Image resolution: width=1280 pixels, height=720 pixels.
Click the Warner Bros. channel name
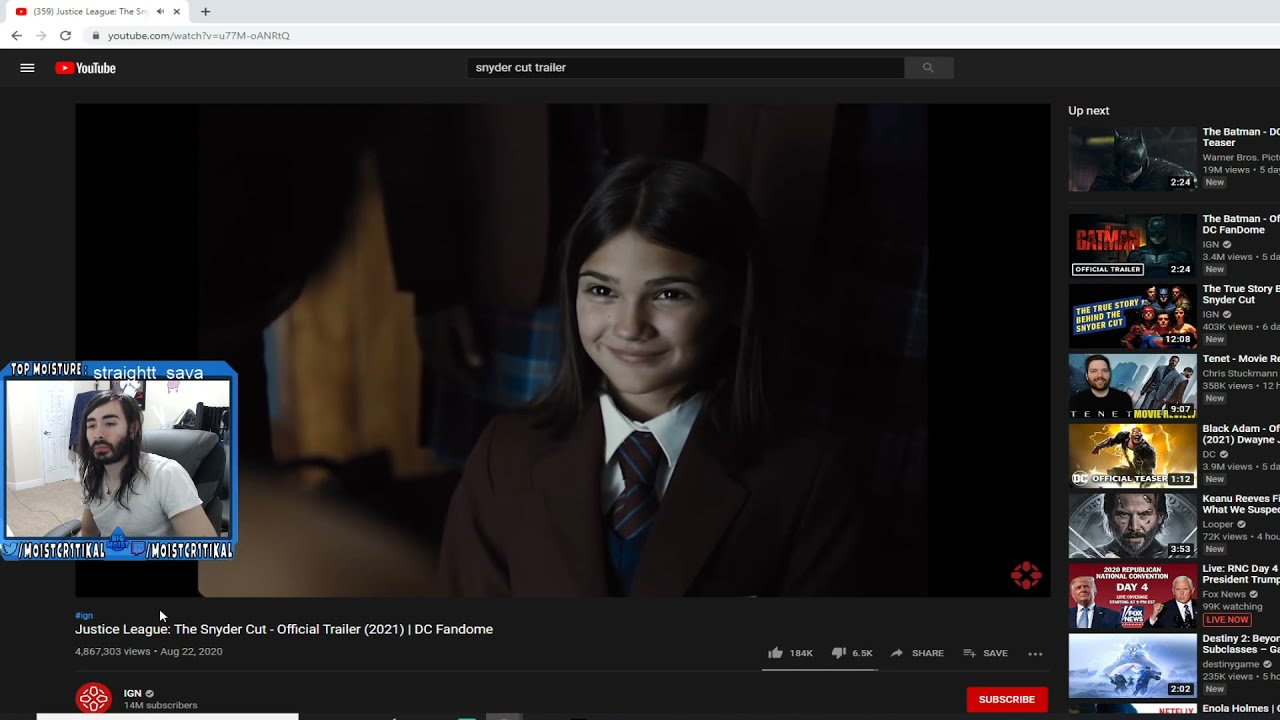(x=1241, y=157)
